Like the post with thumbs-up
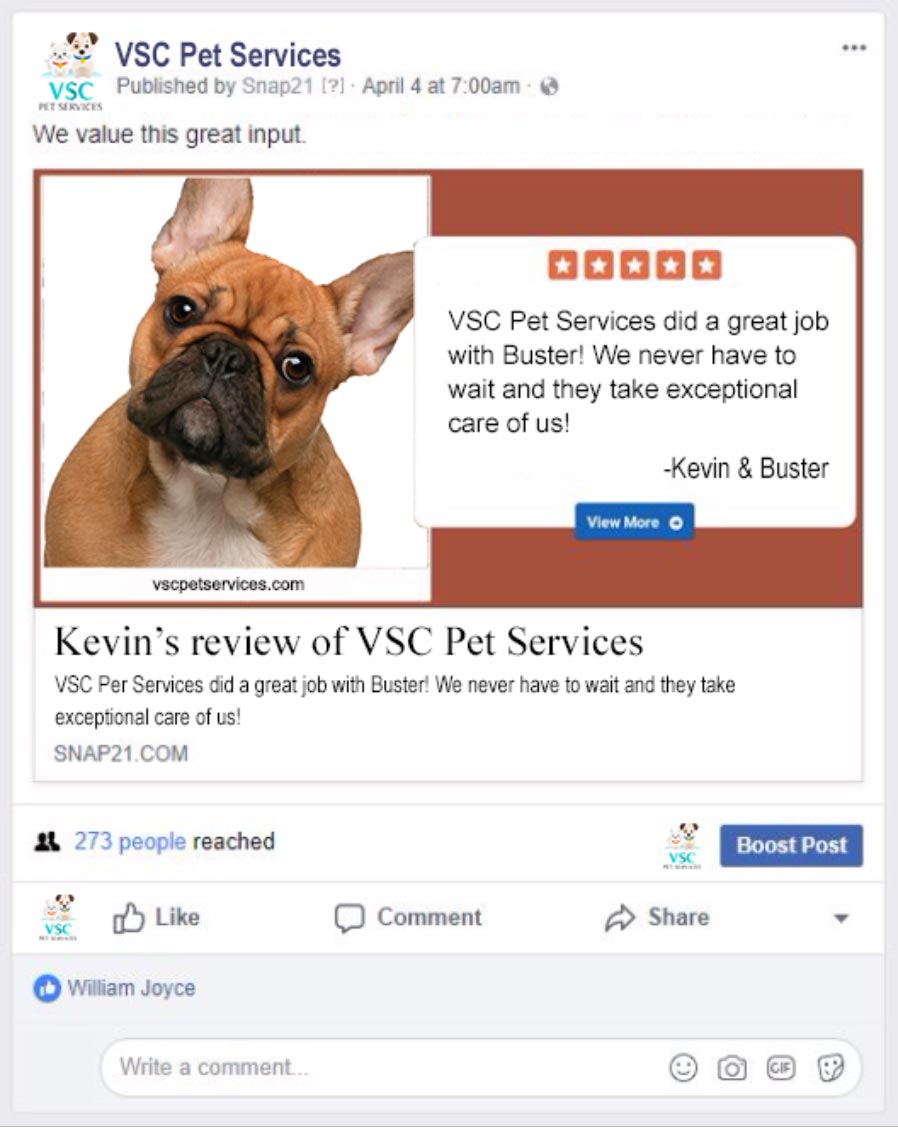The height and width of the screenshot is (1127, 898). point(156,918)
